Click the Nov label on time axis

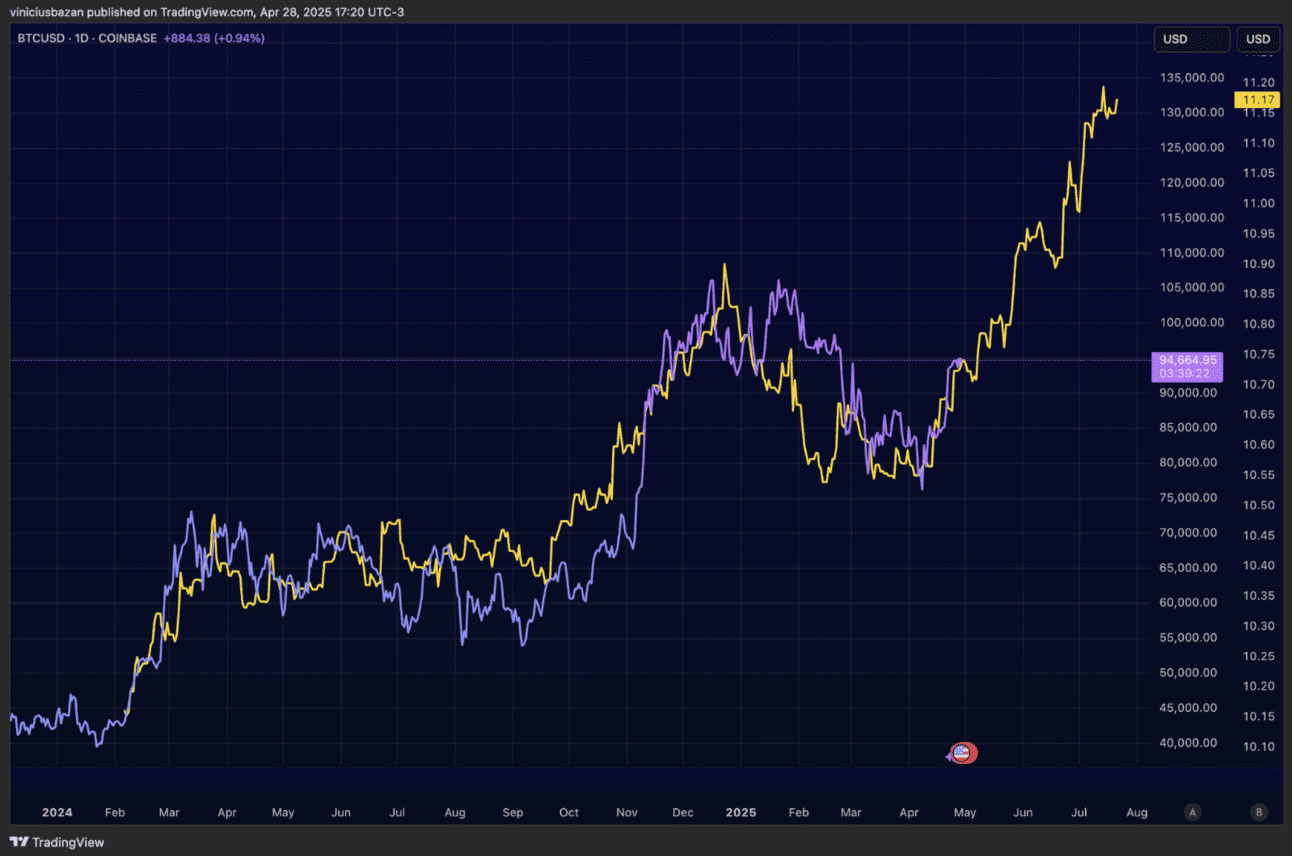pos(626,813)
